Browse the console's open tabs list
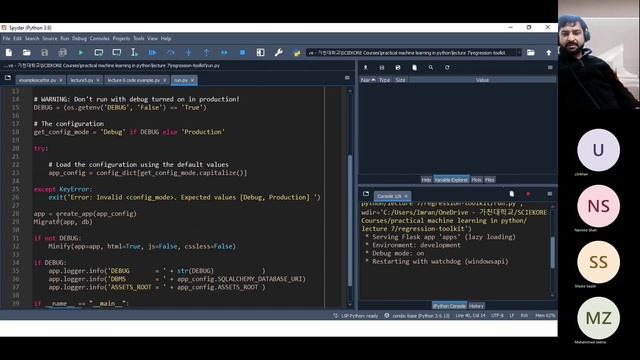Viewport: 640px width, 360px height. pos(366,194)
